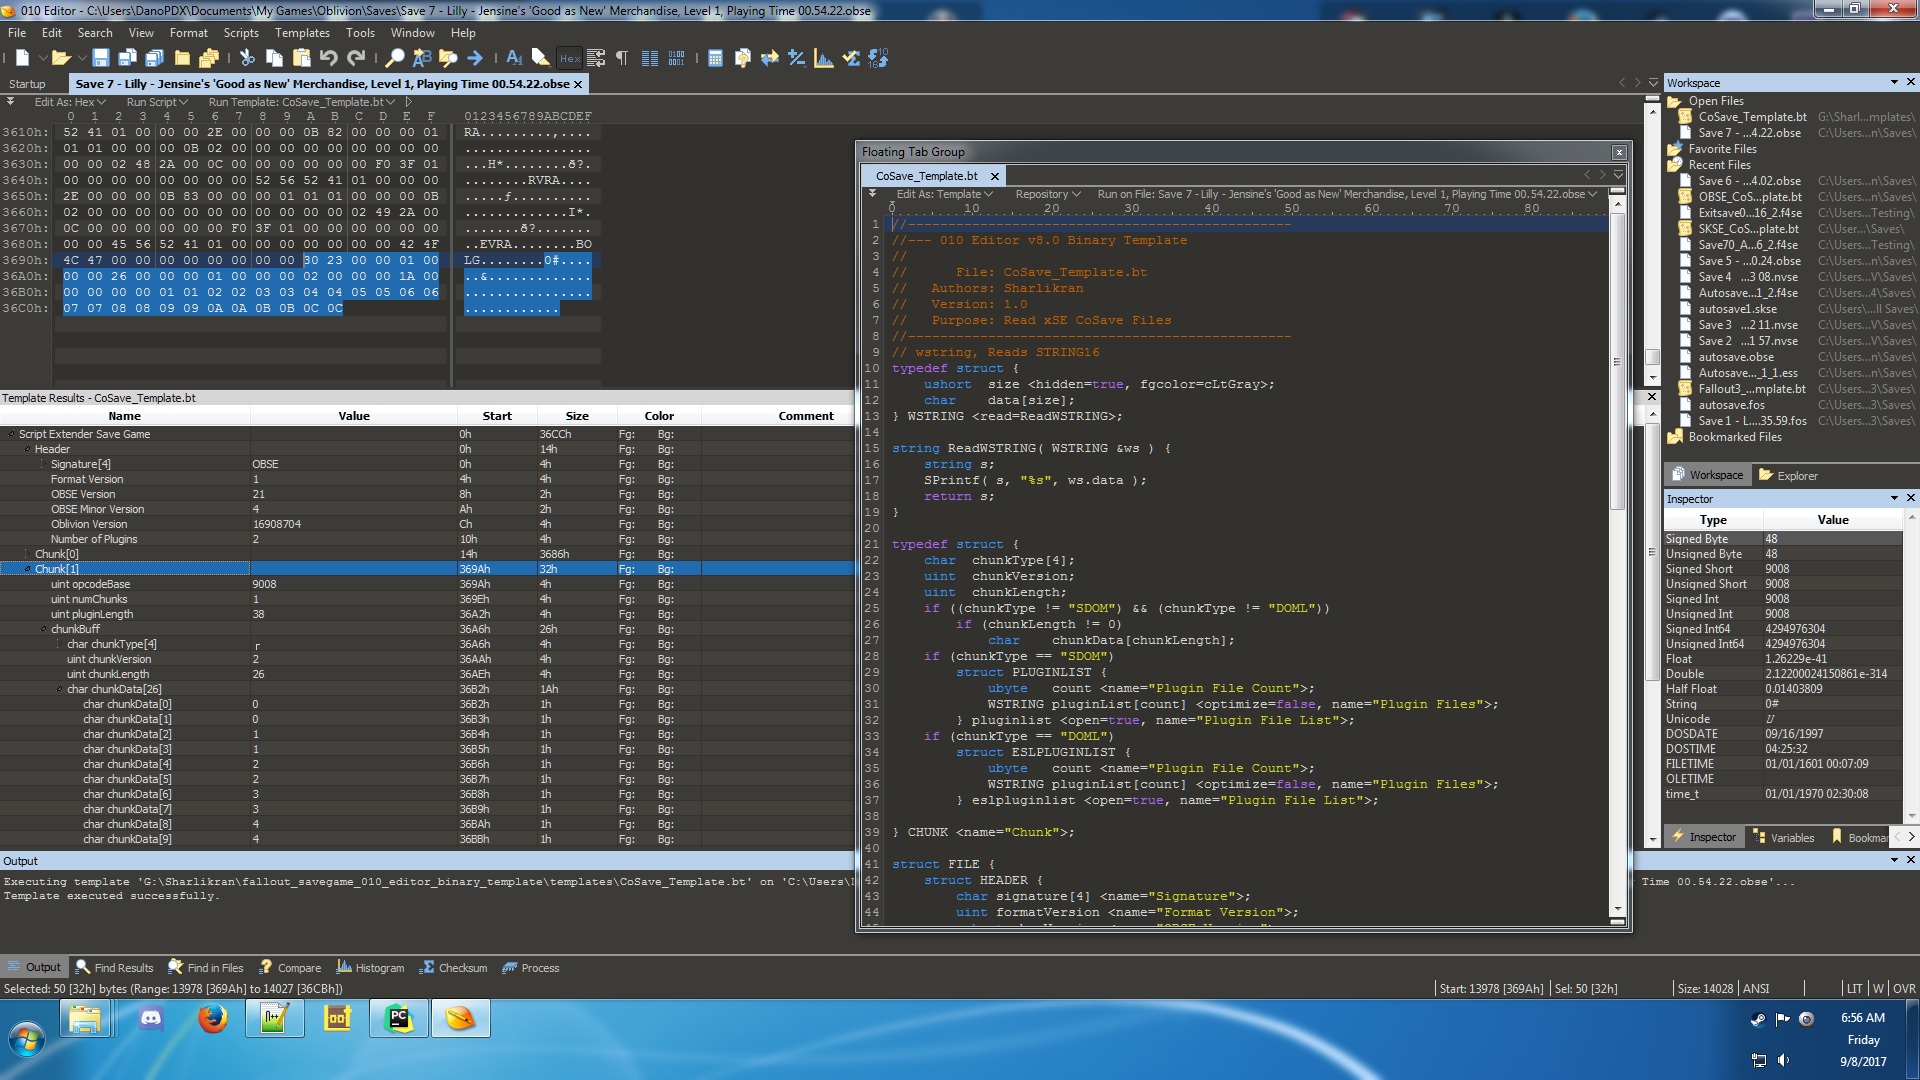Click the Undo arrow icon
Image resolution: width=1920 pixels, height=1080 pixels.
click(328, 58)
